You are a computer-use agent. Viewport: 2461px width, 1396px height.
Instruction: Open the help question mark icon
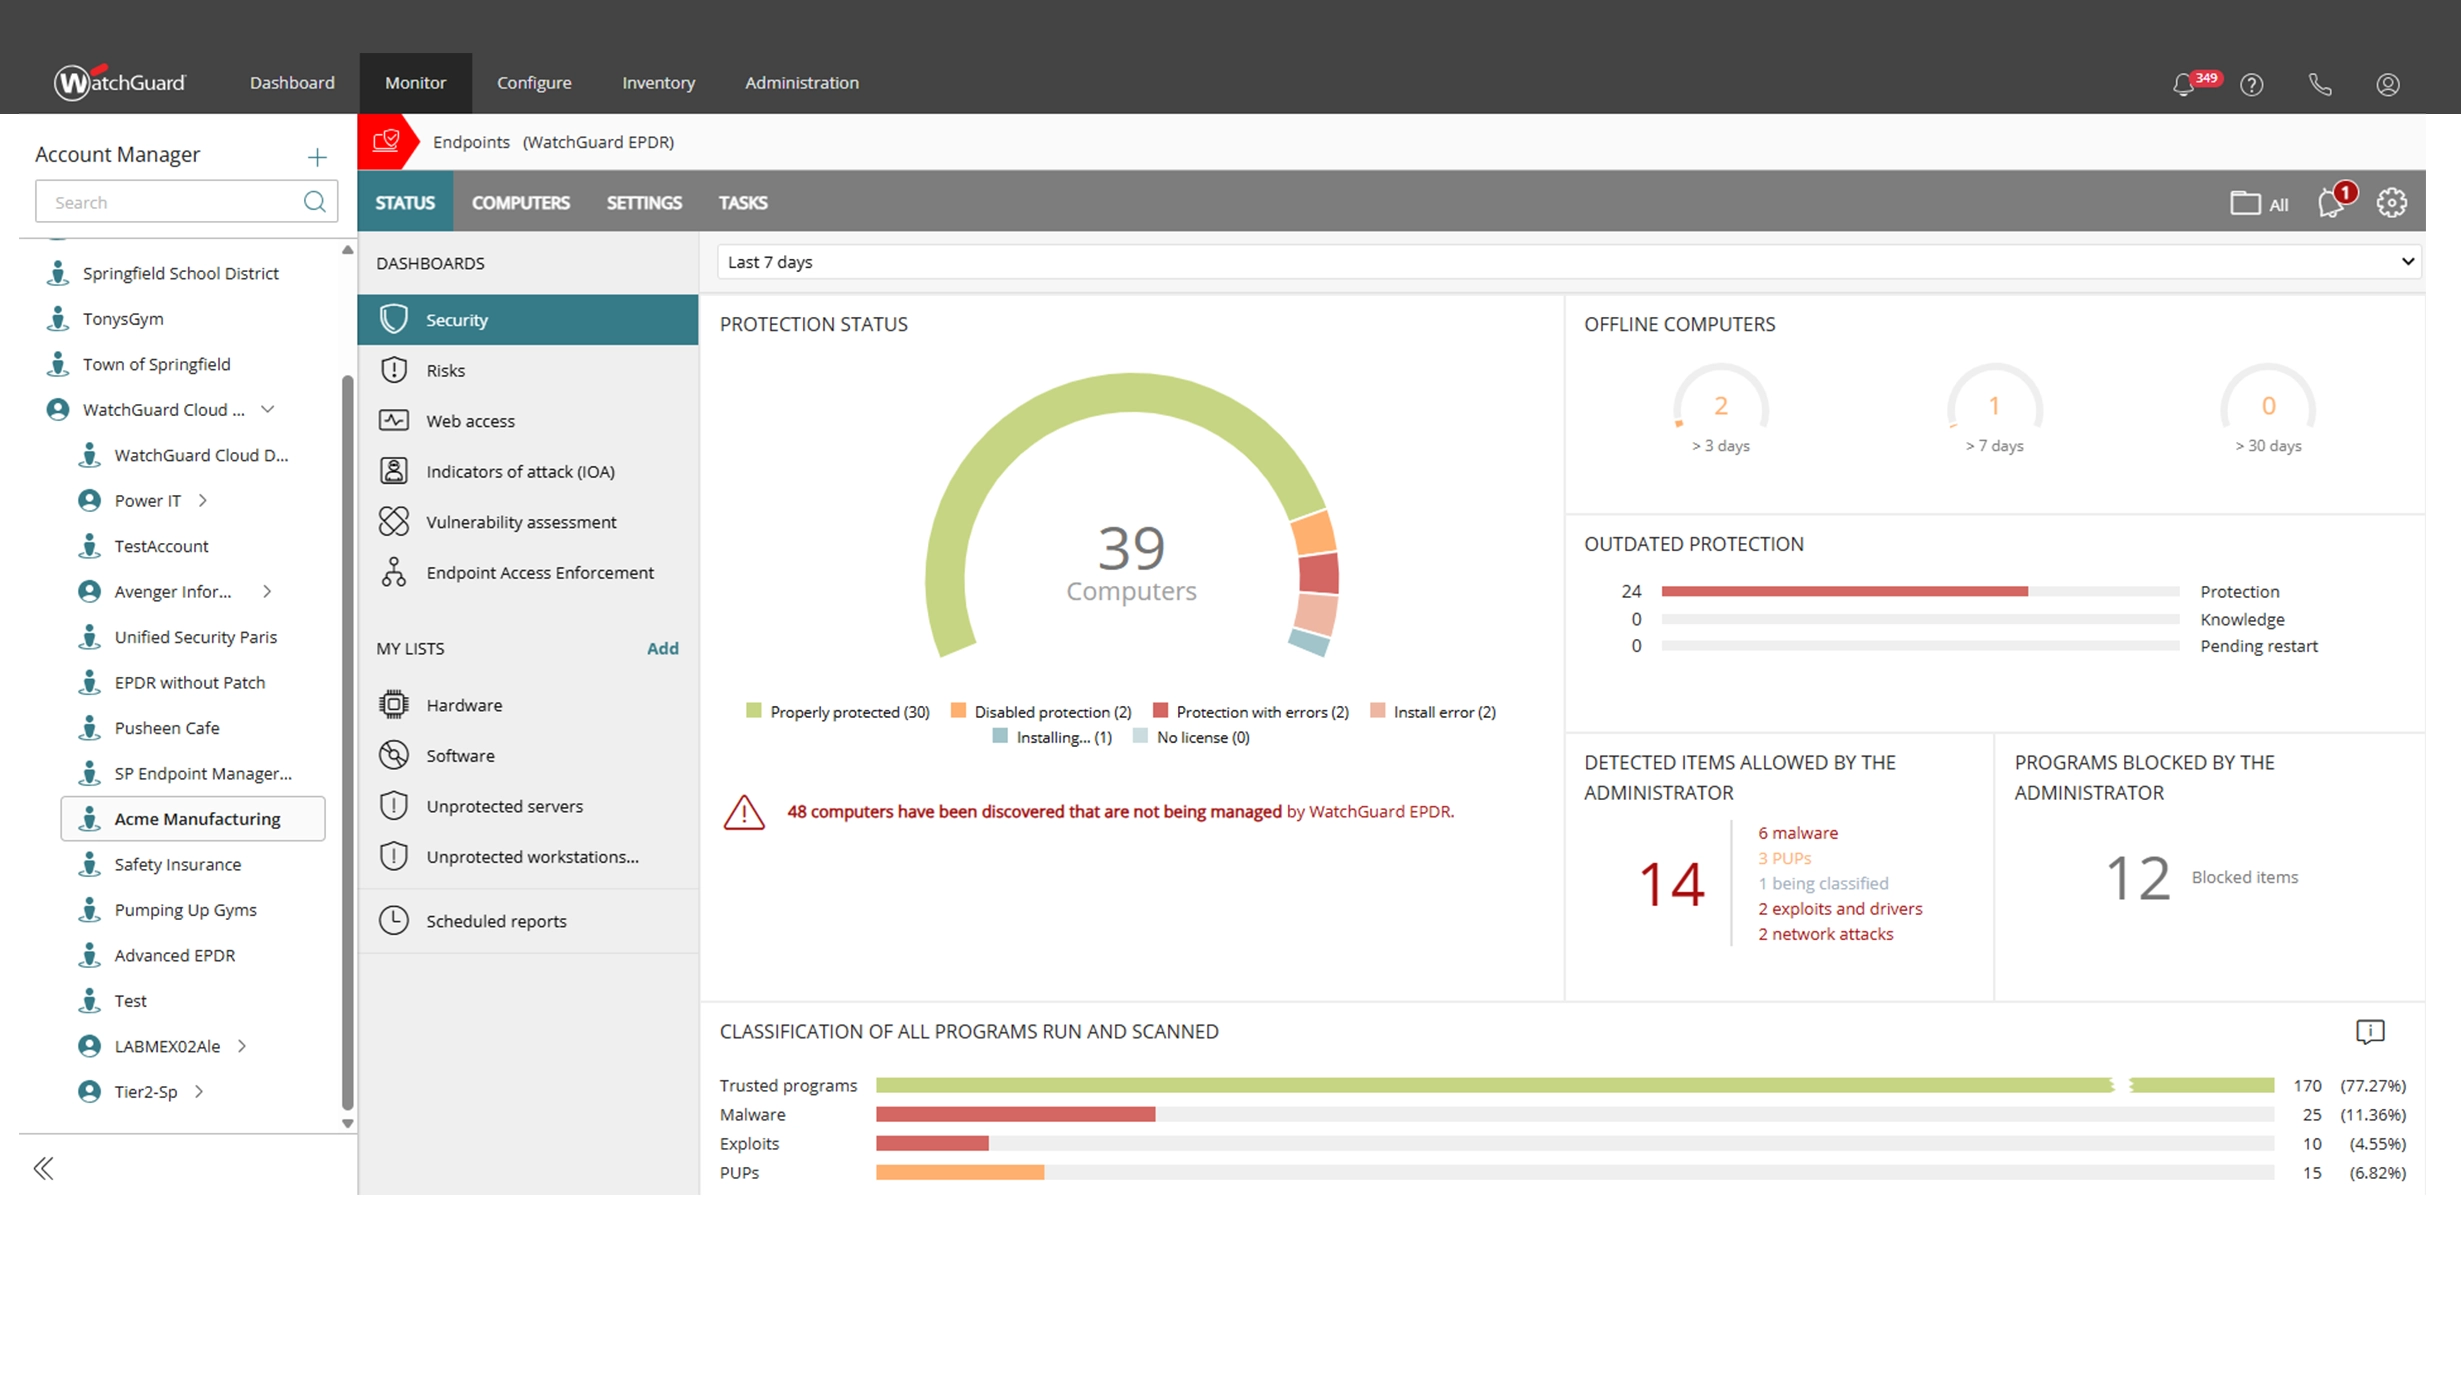tap(2252, 85)
